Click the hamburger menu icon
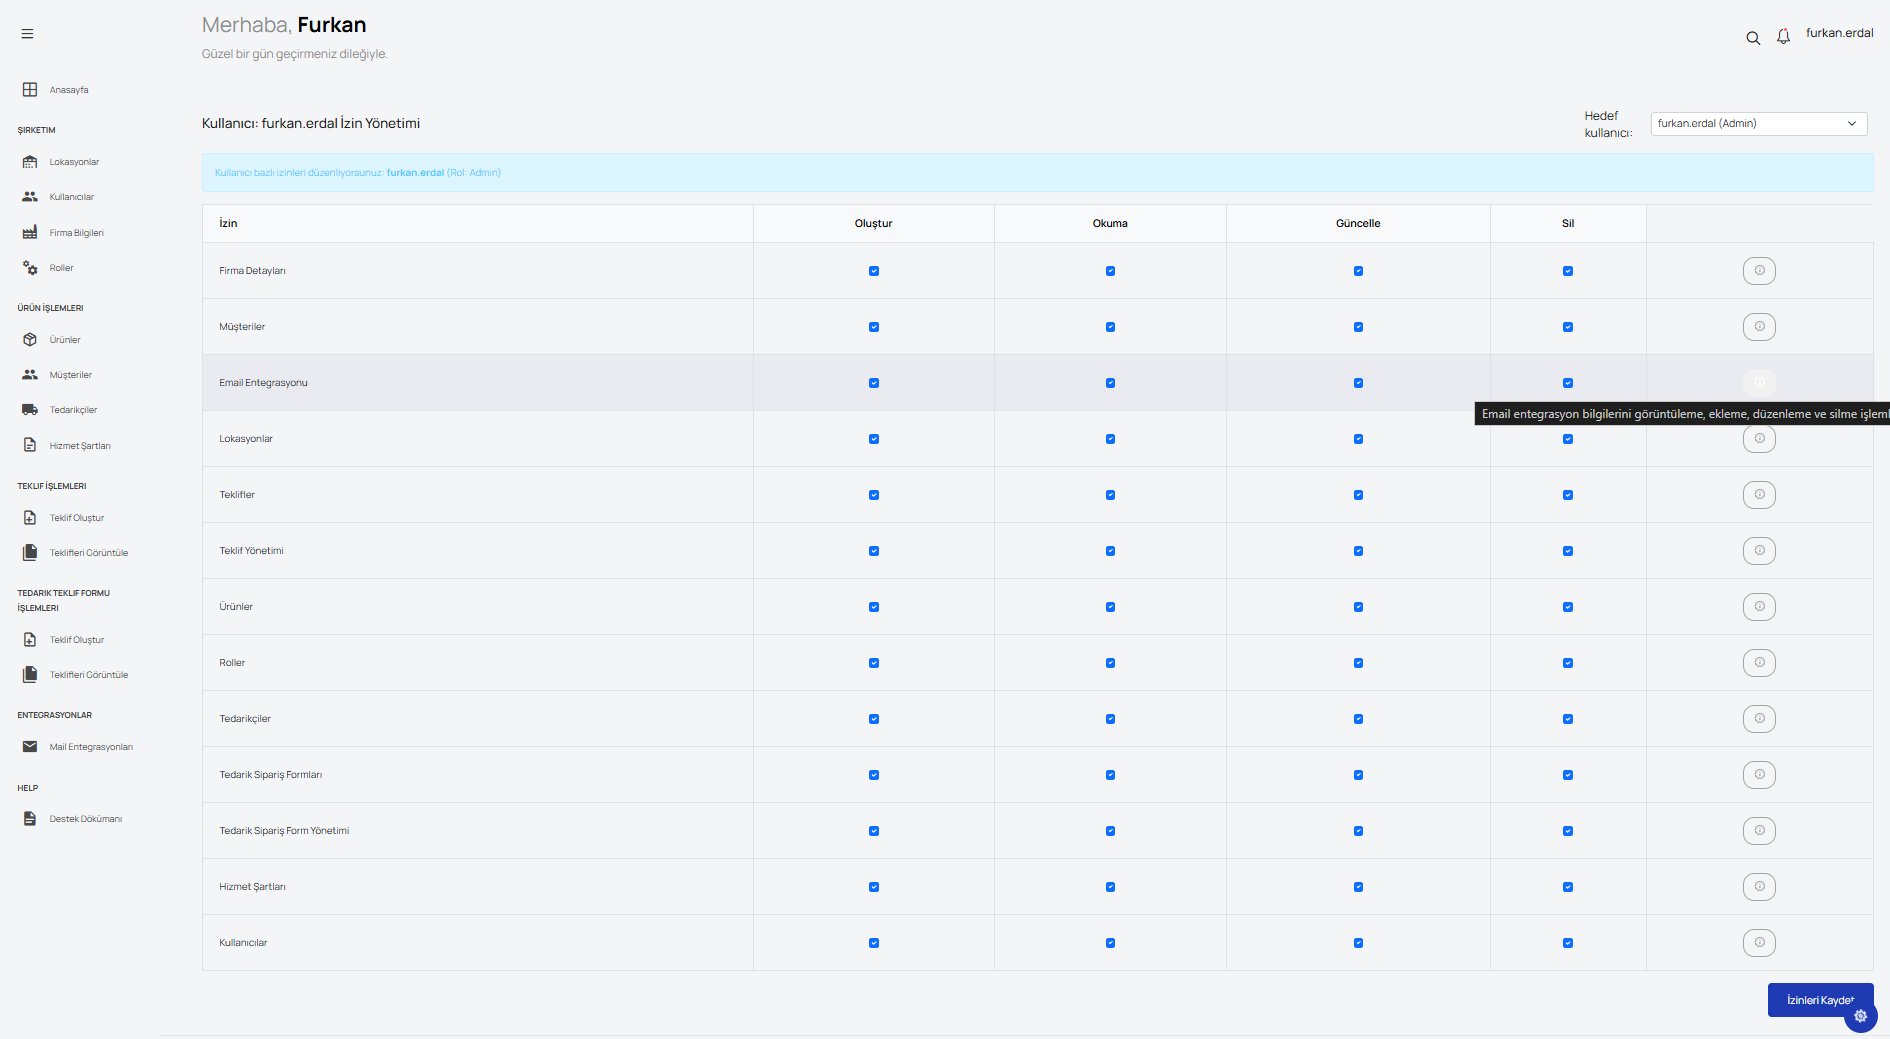The width and height of the screenshot is (1890, 1039). [27, 34]
